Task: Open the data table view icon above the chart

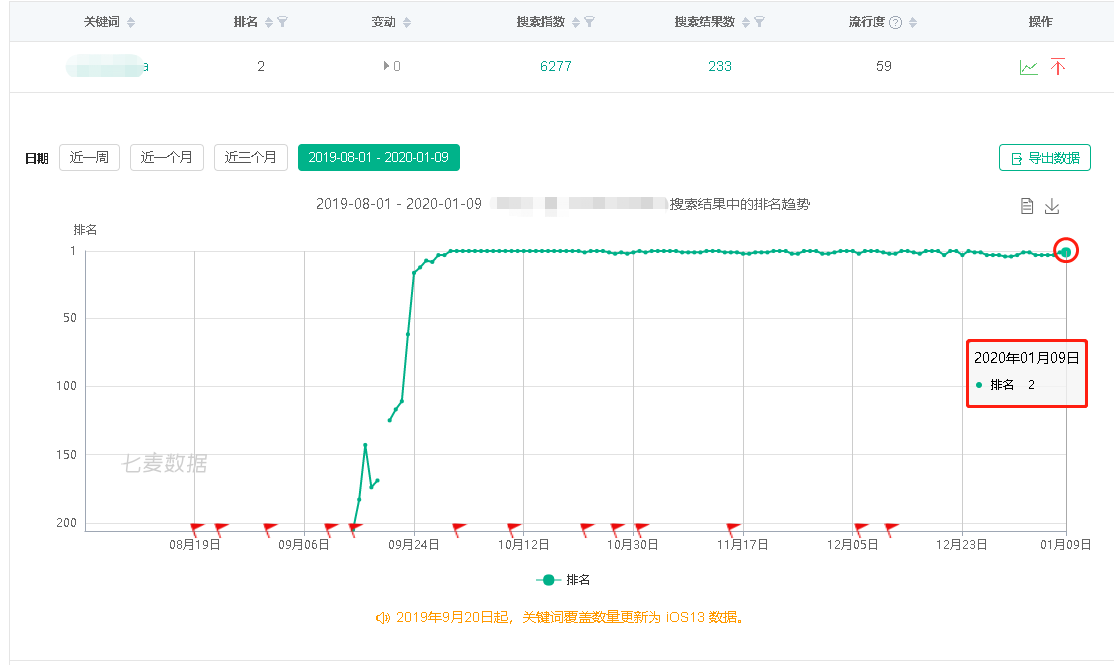Action: click(x=1027, y=206)
